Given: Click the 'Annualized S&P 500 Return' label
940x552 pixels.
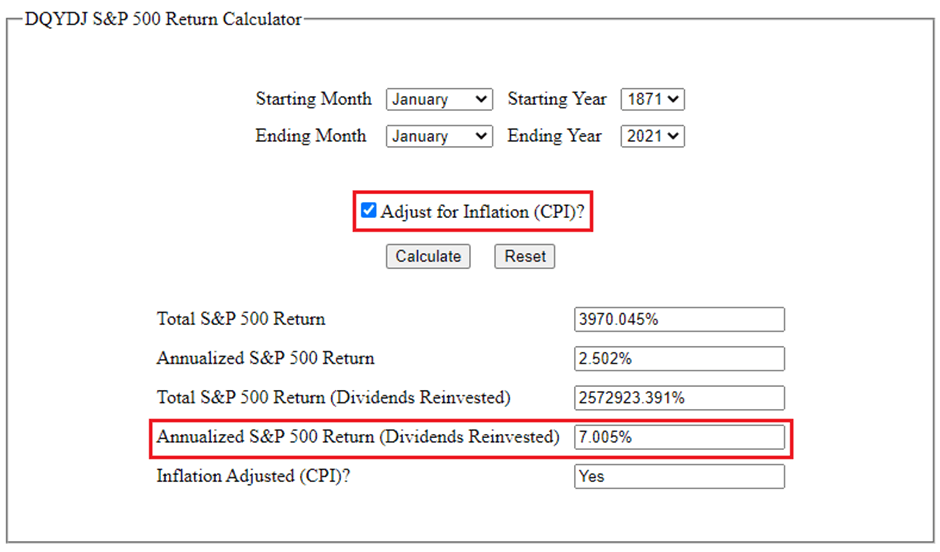Looking at the screenshot, I should 265,359.
